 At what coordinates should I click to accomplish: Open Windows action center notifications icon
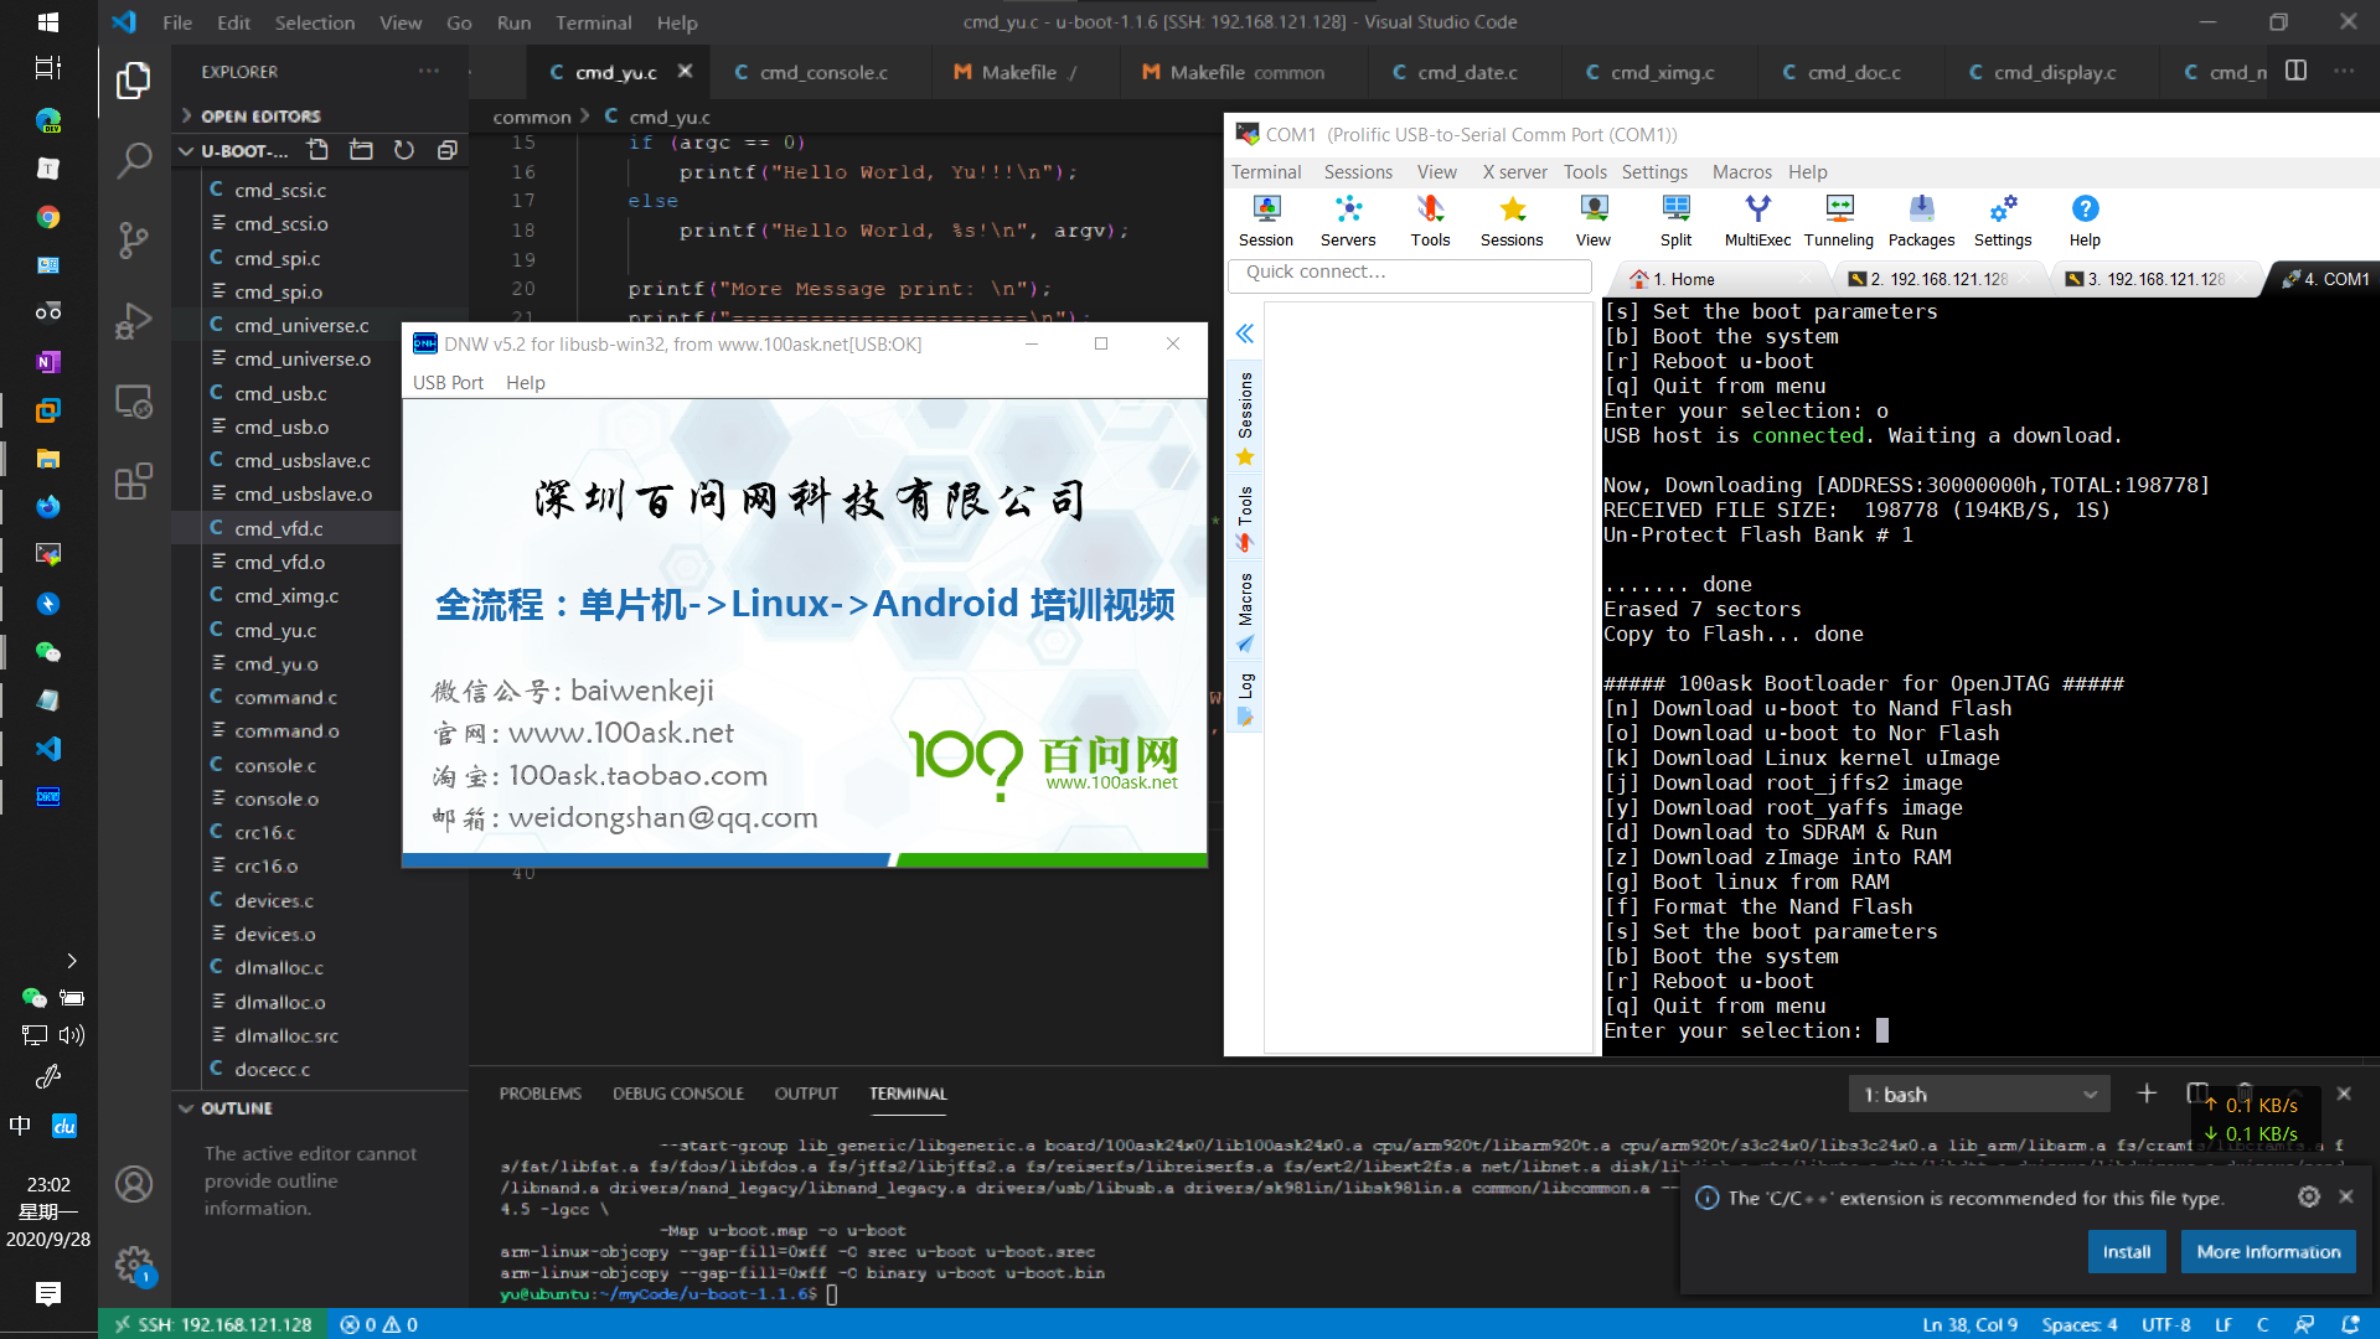[48, 1294]
